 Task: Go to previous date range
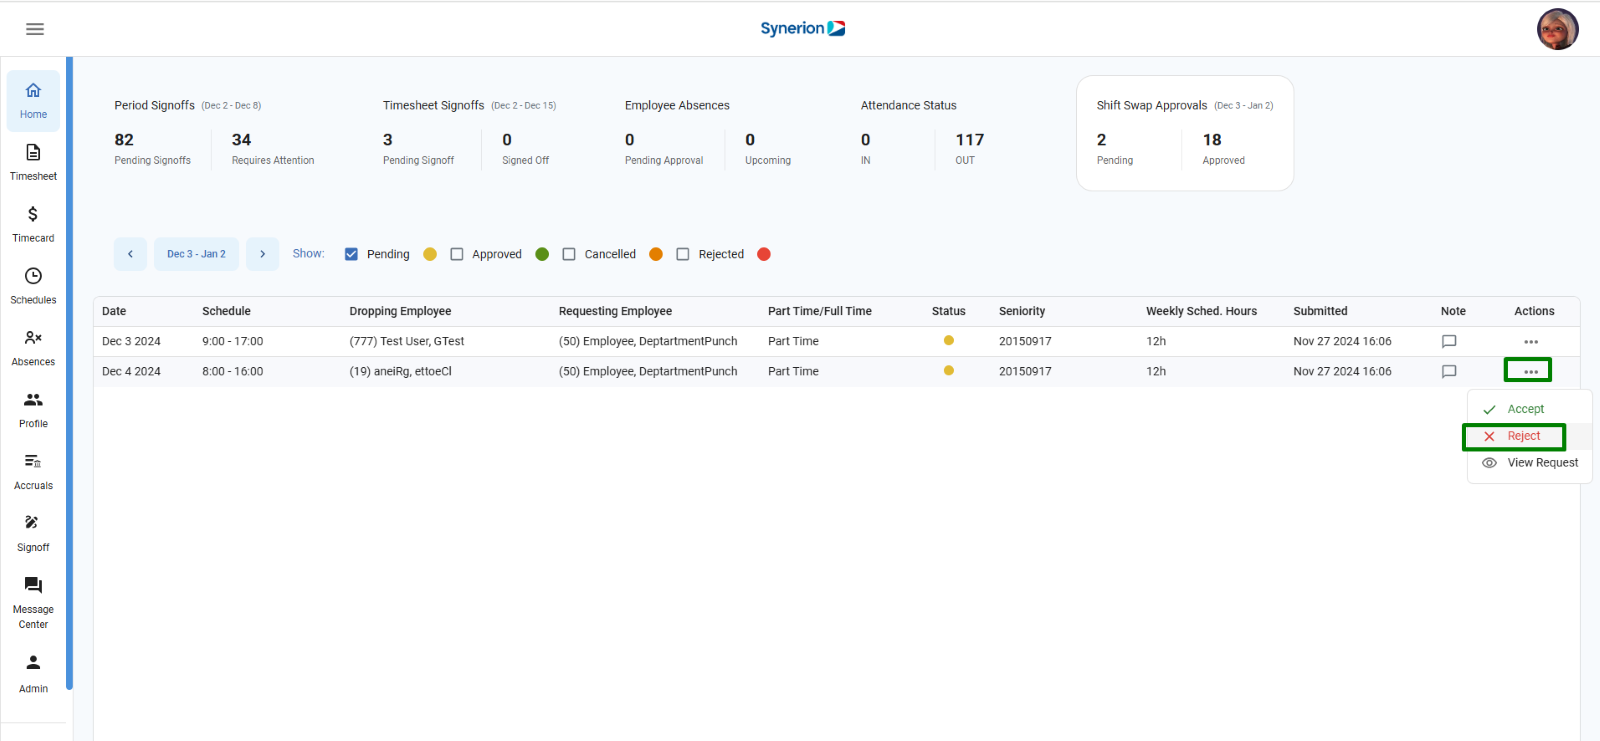click(x=130, y=254)
